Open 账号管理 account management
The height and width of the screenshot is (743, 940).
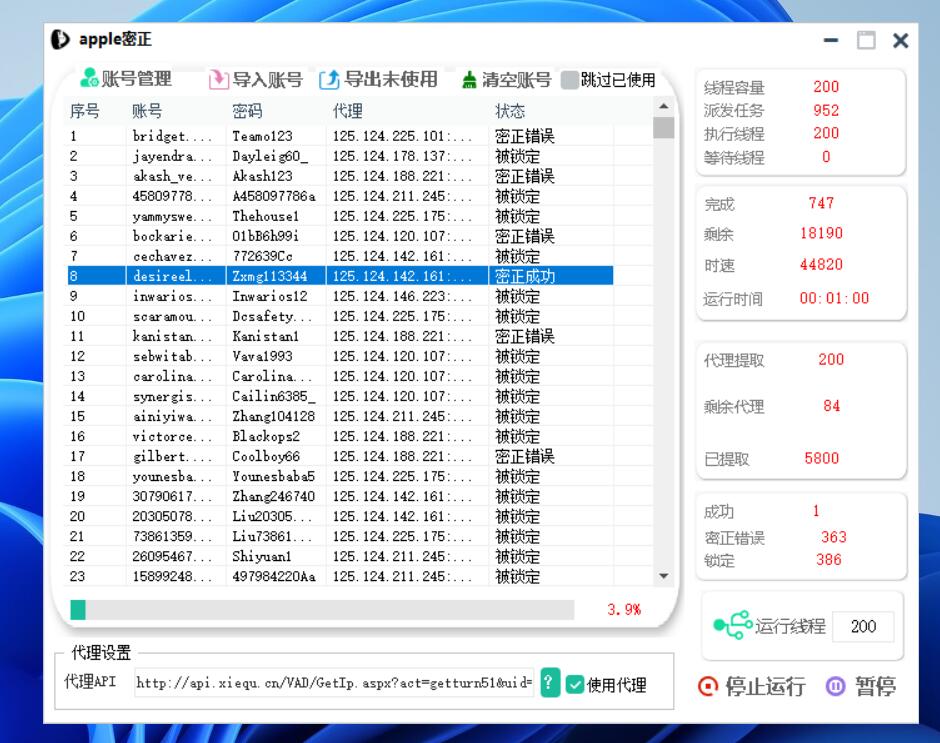126,80
